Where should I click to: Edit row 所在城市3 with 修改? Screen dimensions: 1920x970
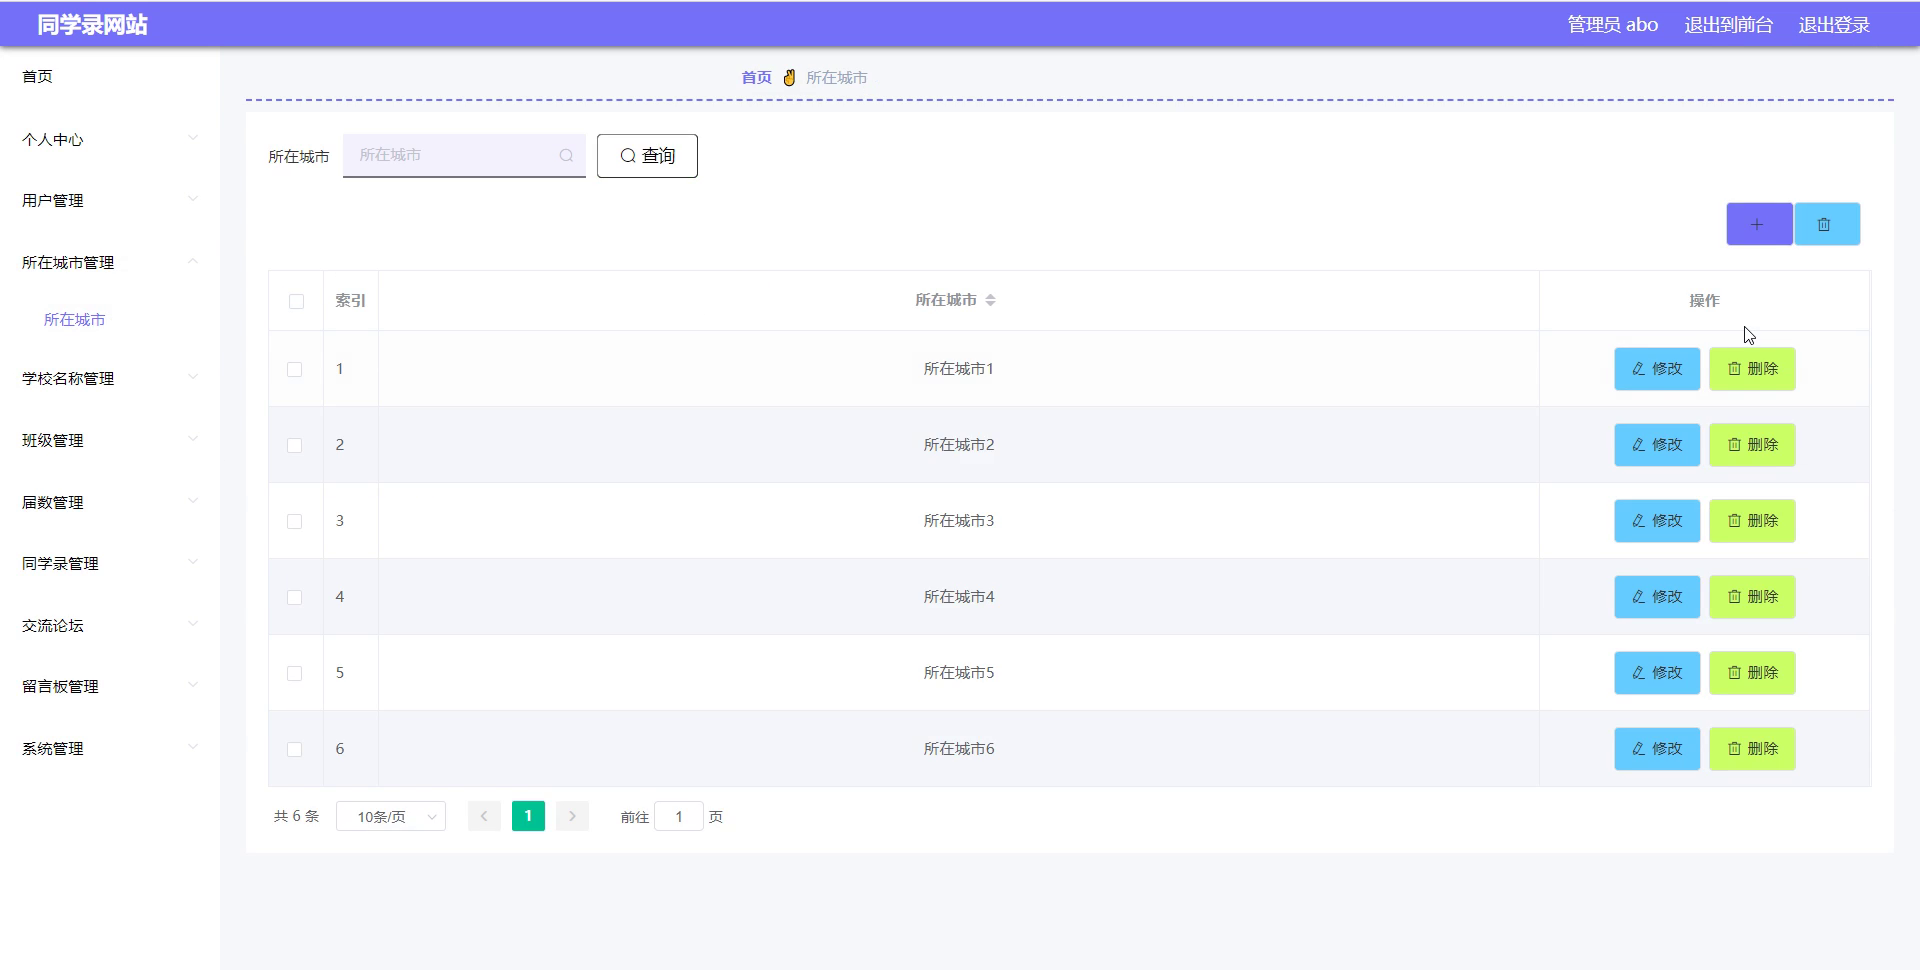1656,521
